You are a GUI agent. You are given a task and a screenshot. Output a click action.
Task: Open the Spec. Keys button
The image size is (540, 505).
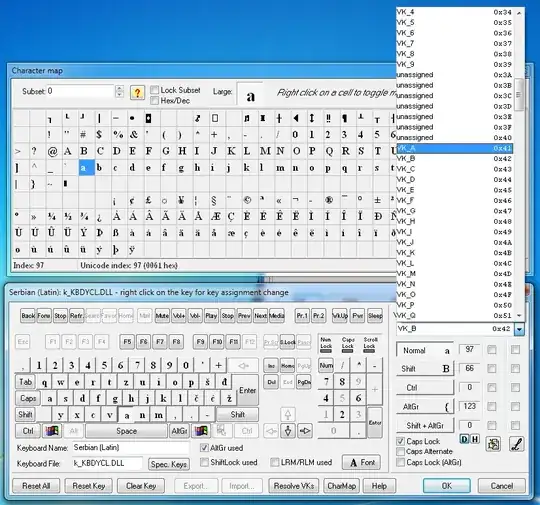pos(169,464)
